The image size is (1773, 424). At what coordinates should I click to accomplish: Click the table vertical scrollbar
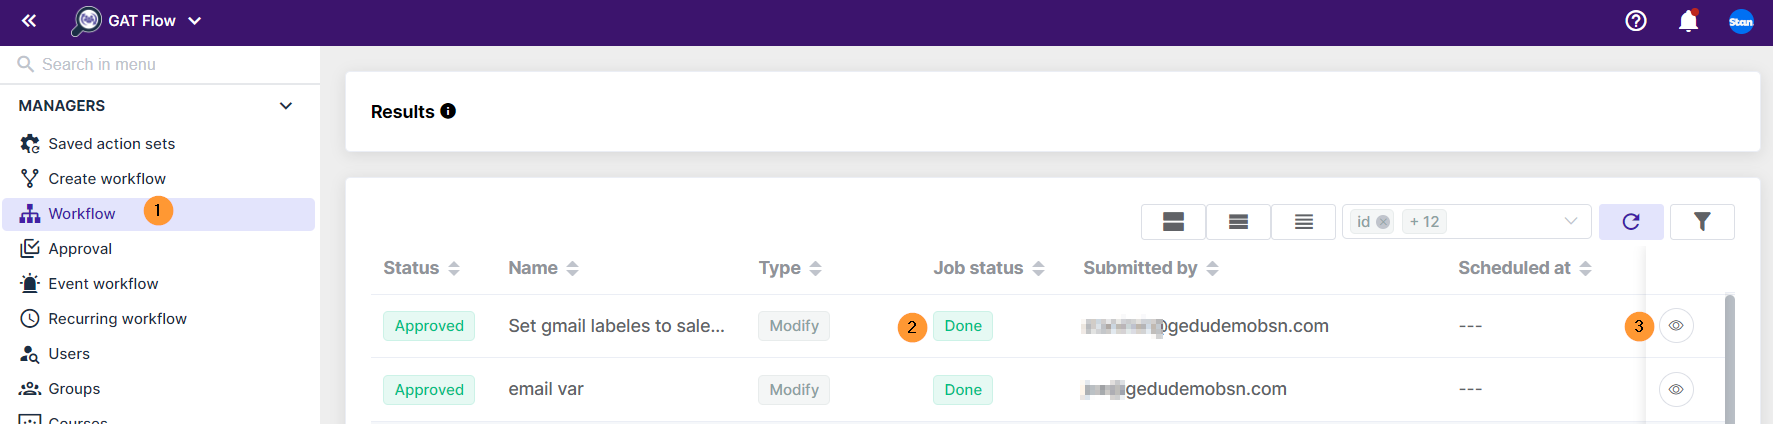point(1730,359)
